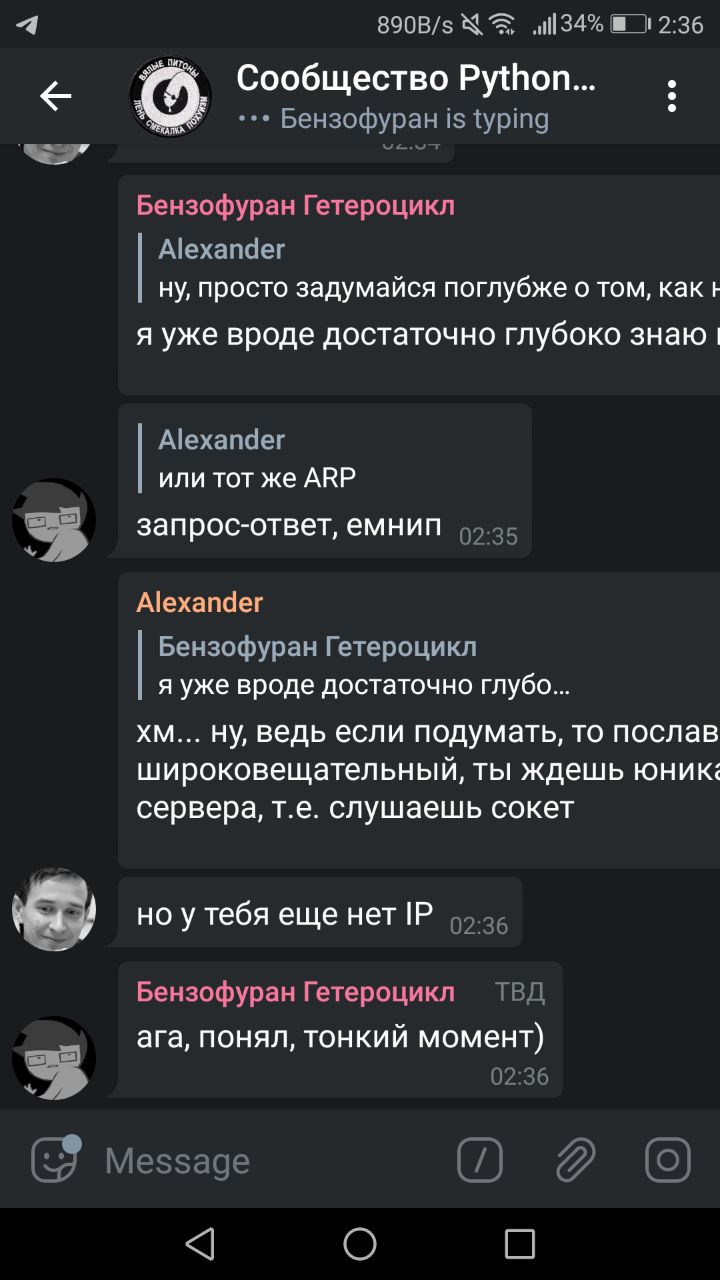Tap the Android home circle button
Viewport: 720px width, 1280px height.
pos(360,1244)
